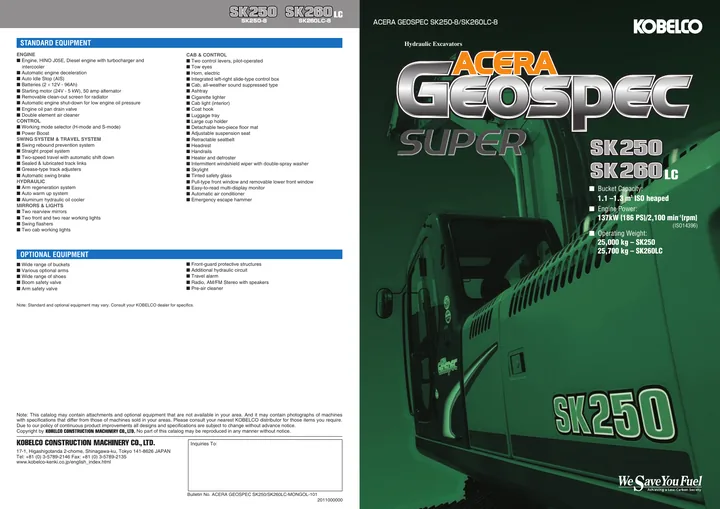
Task: Click 'Automatic swing brake' item
Action: [45, 175]
